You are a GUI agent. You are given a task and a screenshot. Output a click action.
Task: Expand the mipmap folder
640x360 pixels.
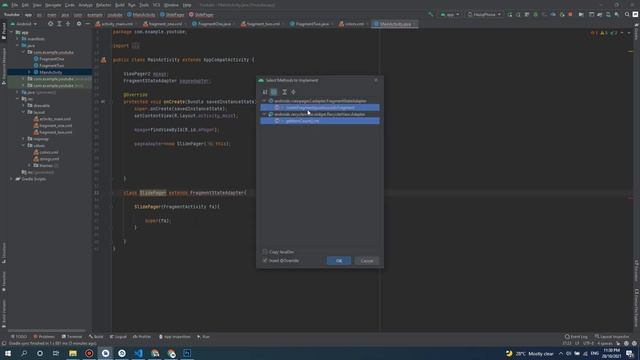click(24, 139)
